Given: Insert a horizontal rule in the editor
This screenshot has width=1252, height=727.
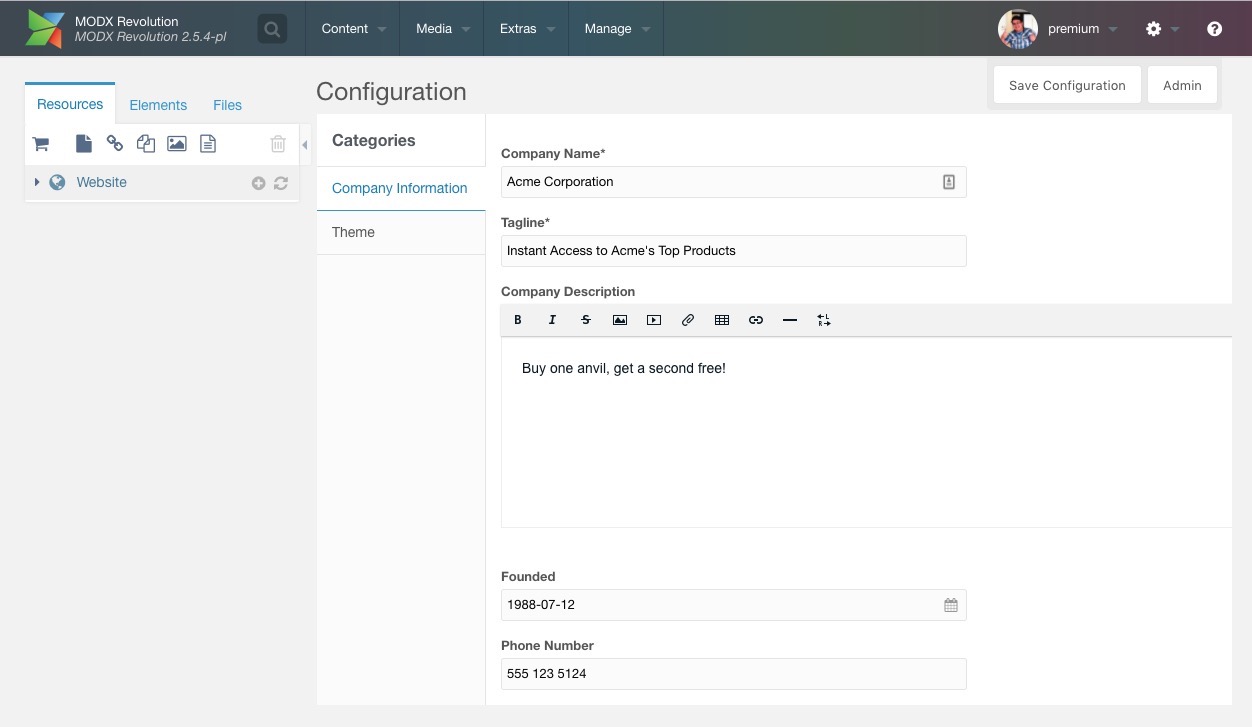Looking at the screenshot, I should click(790, 320).
